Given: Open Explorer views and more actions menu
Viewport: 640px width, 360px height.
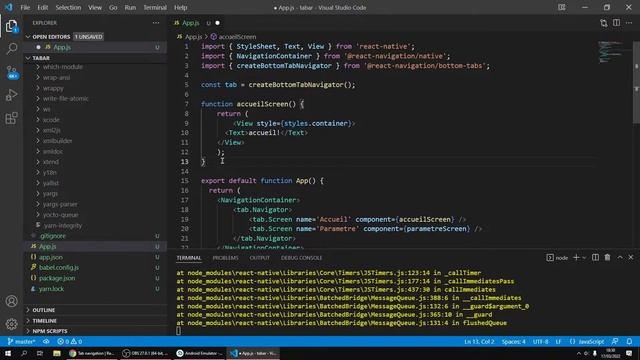Looking at the screenshot, I should coord(156,23).
